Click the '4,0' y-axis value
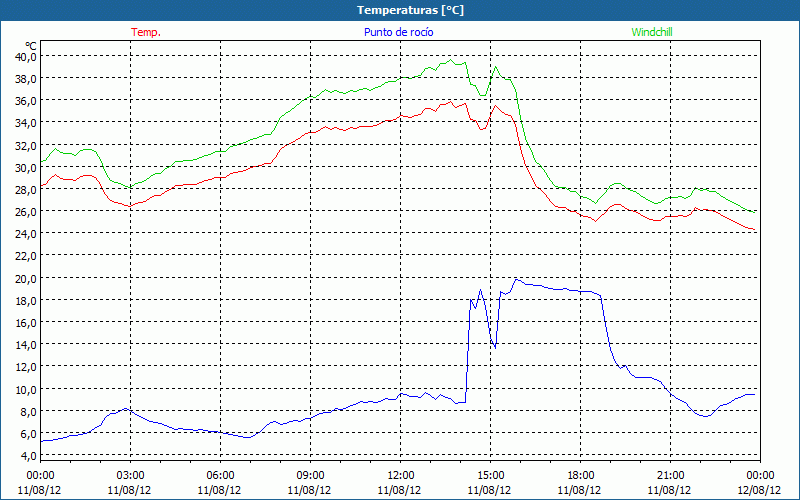800x500 pixels. 29,456
